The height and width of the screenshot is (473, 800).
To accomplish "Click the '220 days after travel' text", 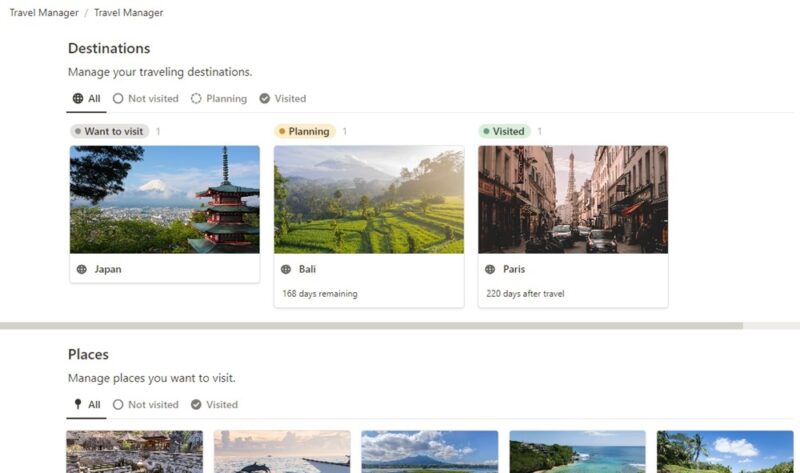I will pyautogui.click(x=525, y=294).
